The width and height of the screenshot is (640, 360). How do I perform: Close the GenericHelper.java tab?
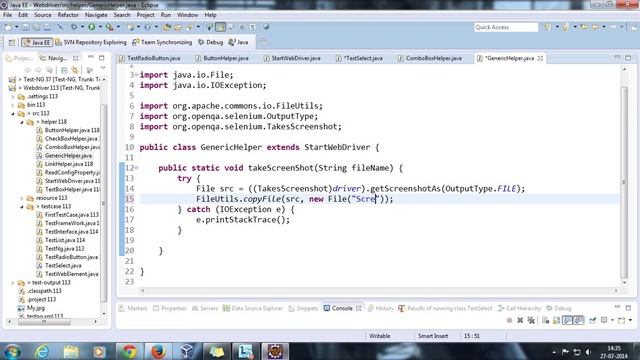(540, 58)
